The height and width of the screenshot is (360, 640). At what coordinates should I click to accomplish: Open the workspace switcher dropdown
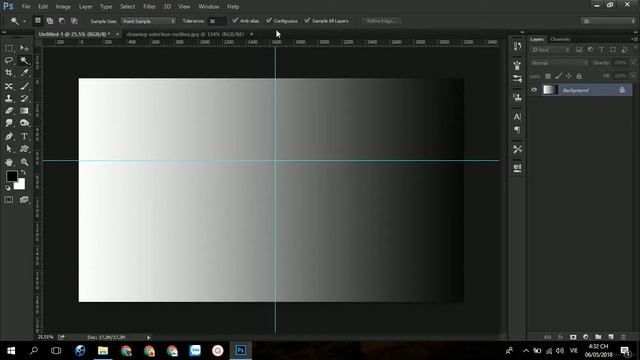(x=608, y=21)
